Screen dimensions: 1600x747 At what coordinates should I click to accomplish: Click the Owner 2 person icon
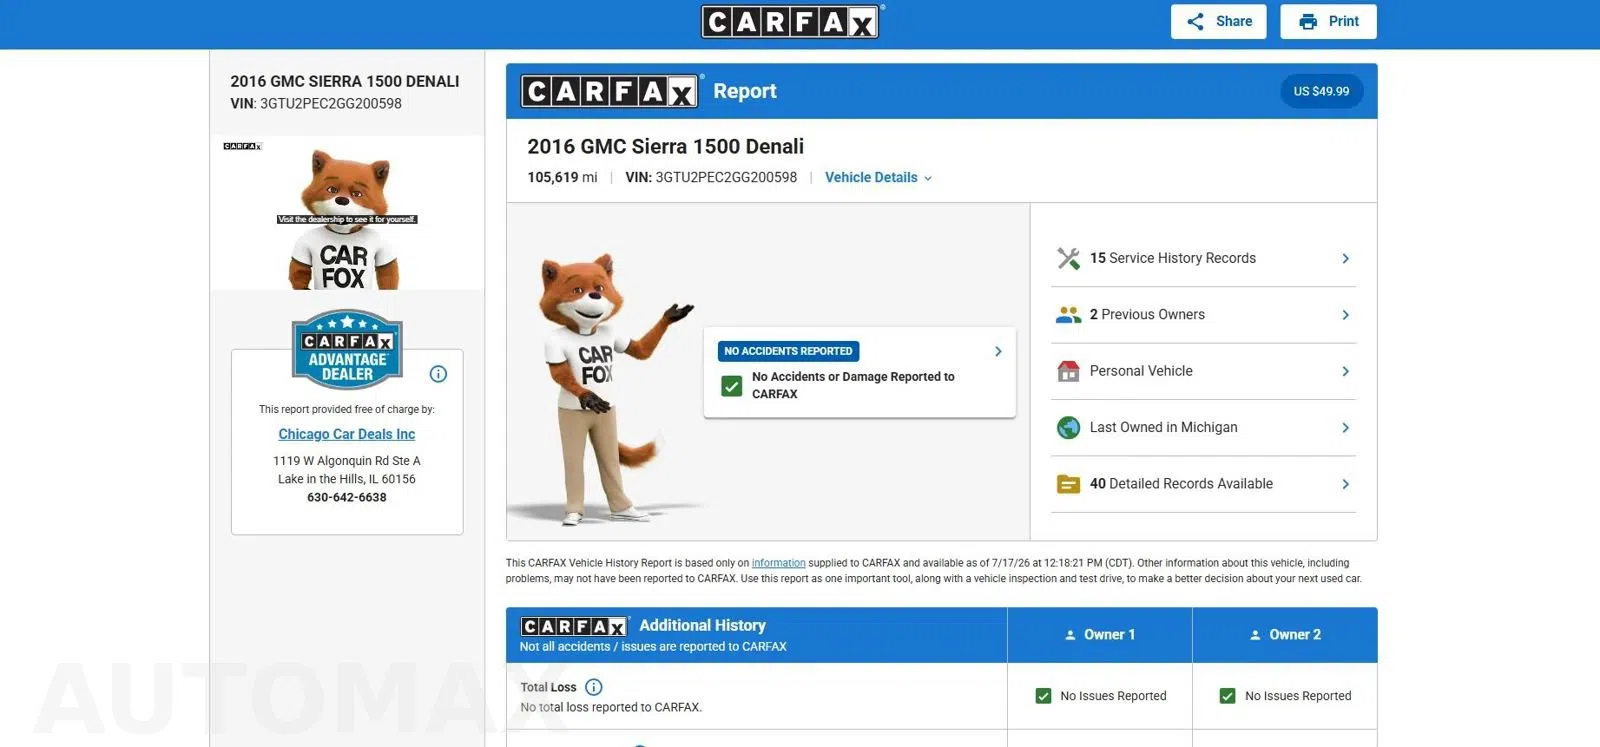[x=1255, y=635]
